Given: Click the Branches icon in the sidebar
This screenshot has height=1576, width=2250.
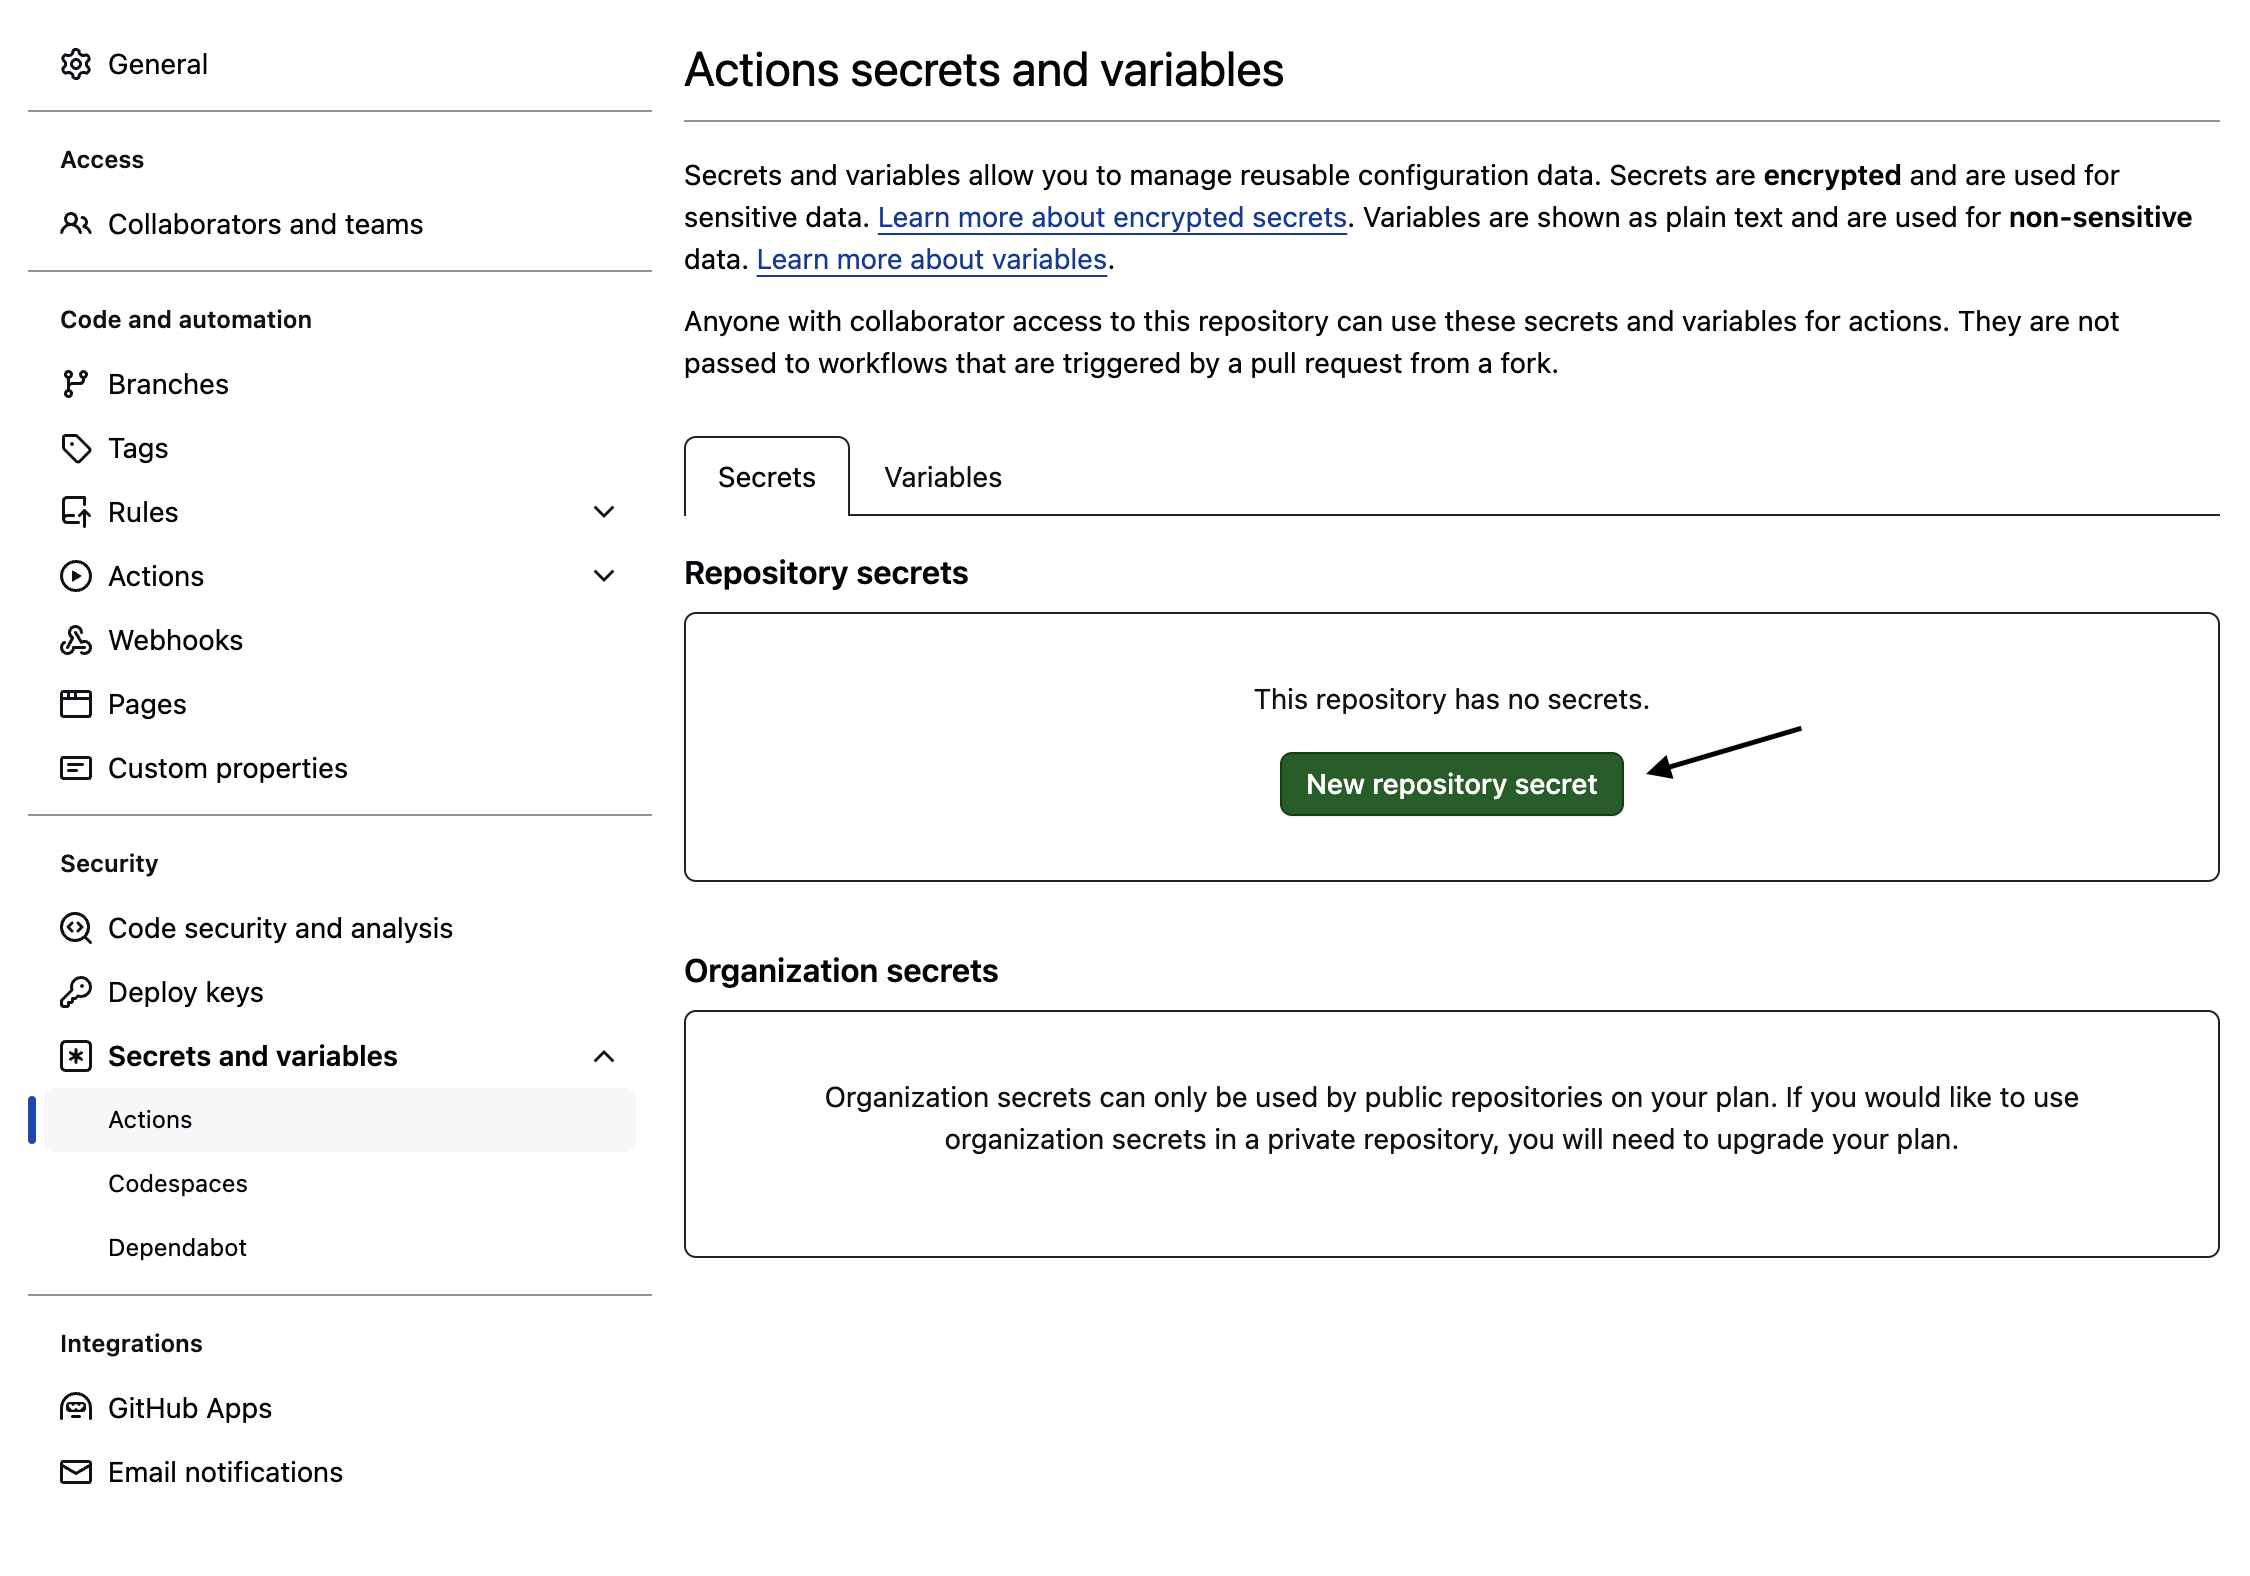Looking at the screenshot, I should (x=78, y=383).
